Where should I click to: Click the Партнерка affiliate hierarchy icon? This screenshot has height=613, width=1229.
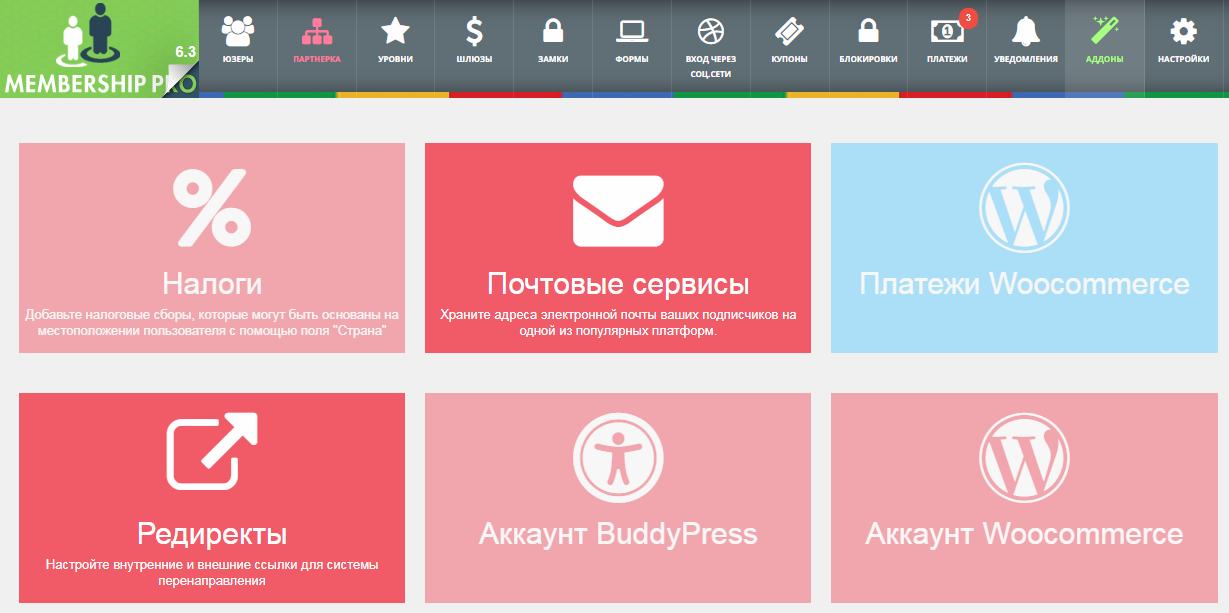click(316, 40)
